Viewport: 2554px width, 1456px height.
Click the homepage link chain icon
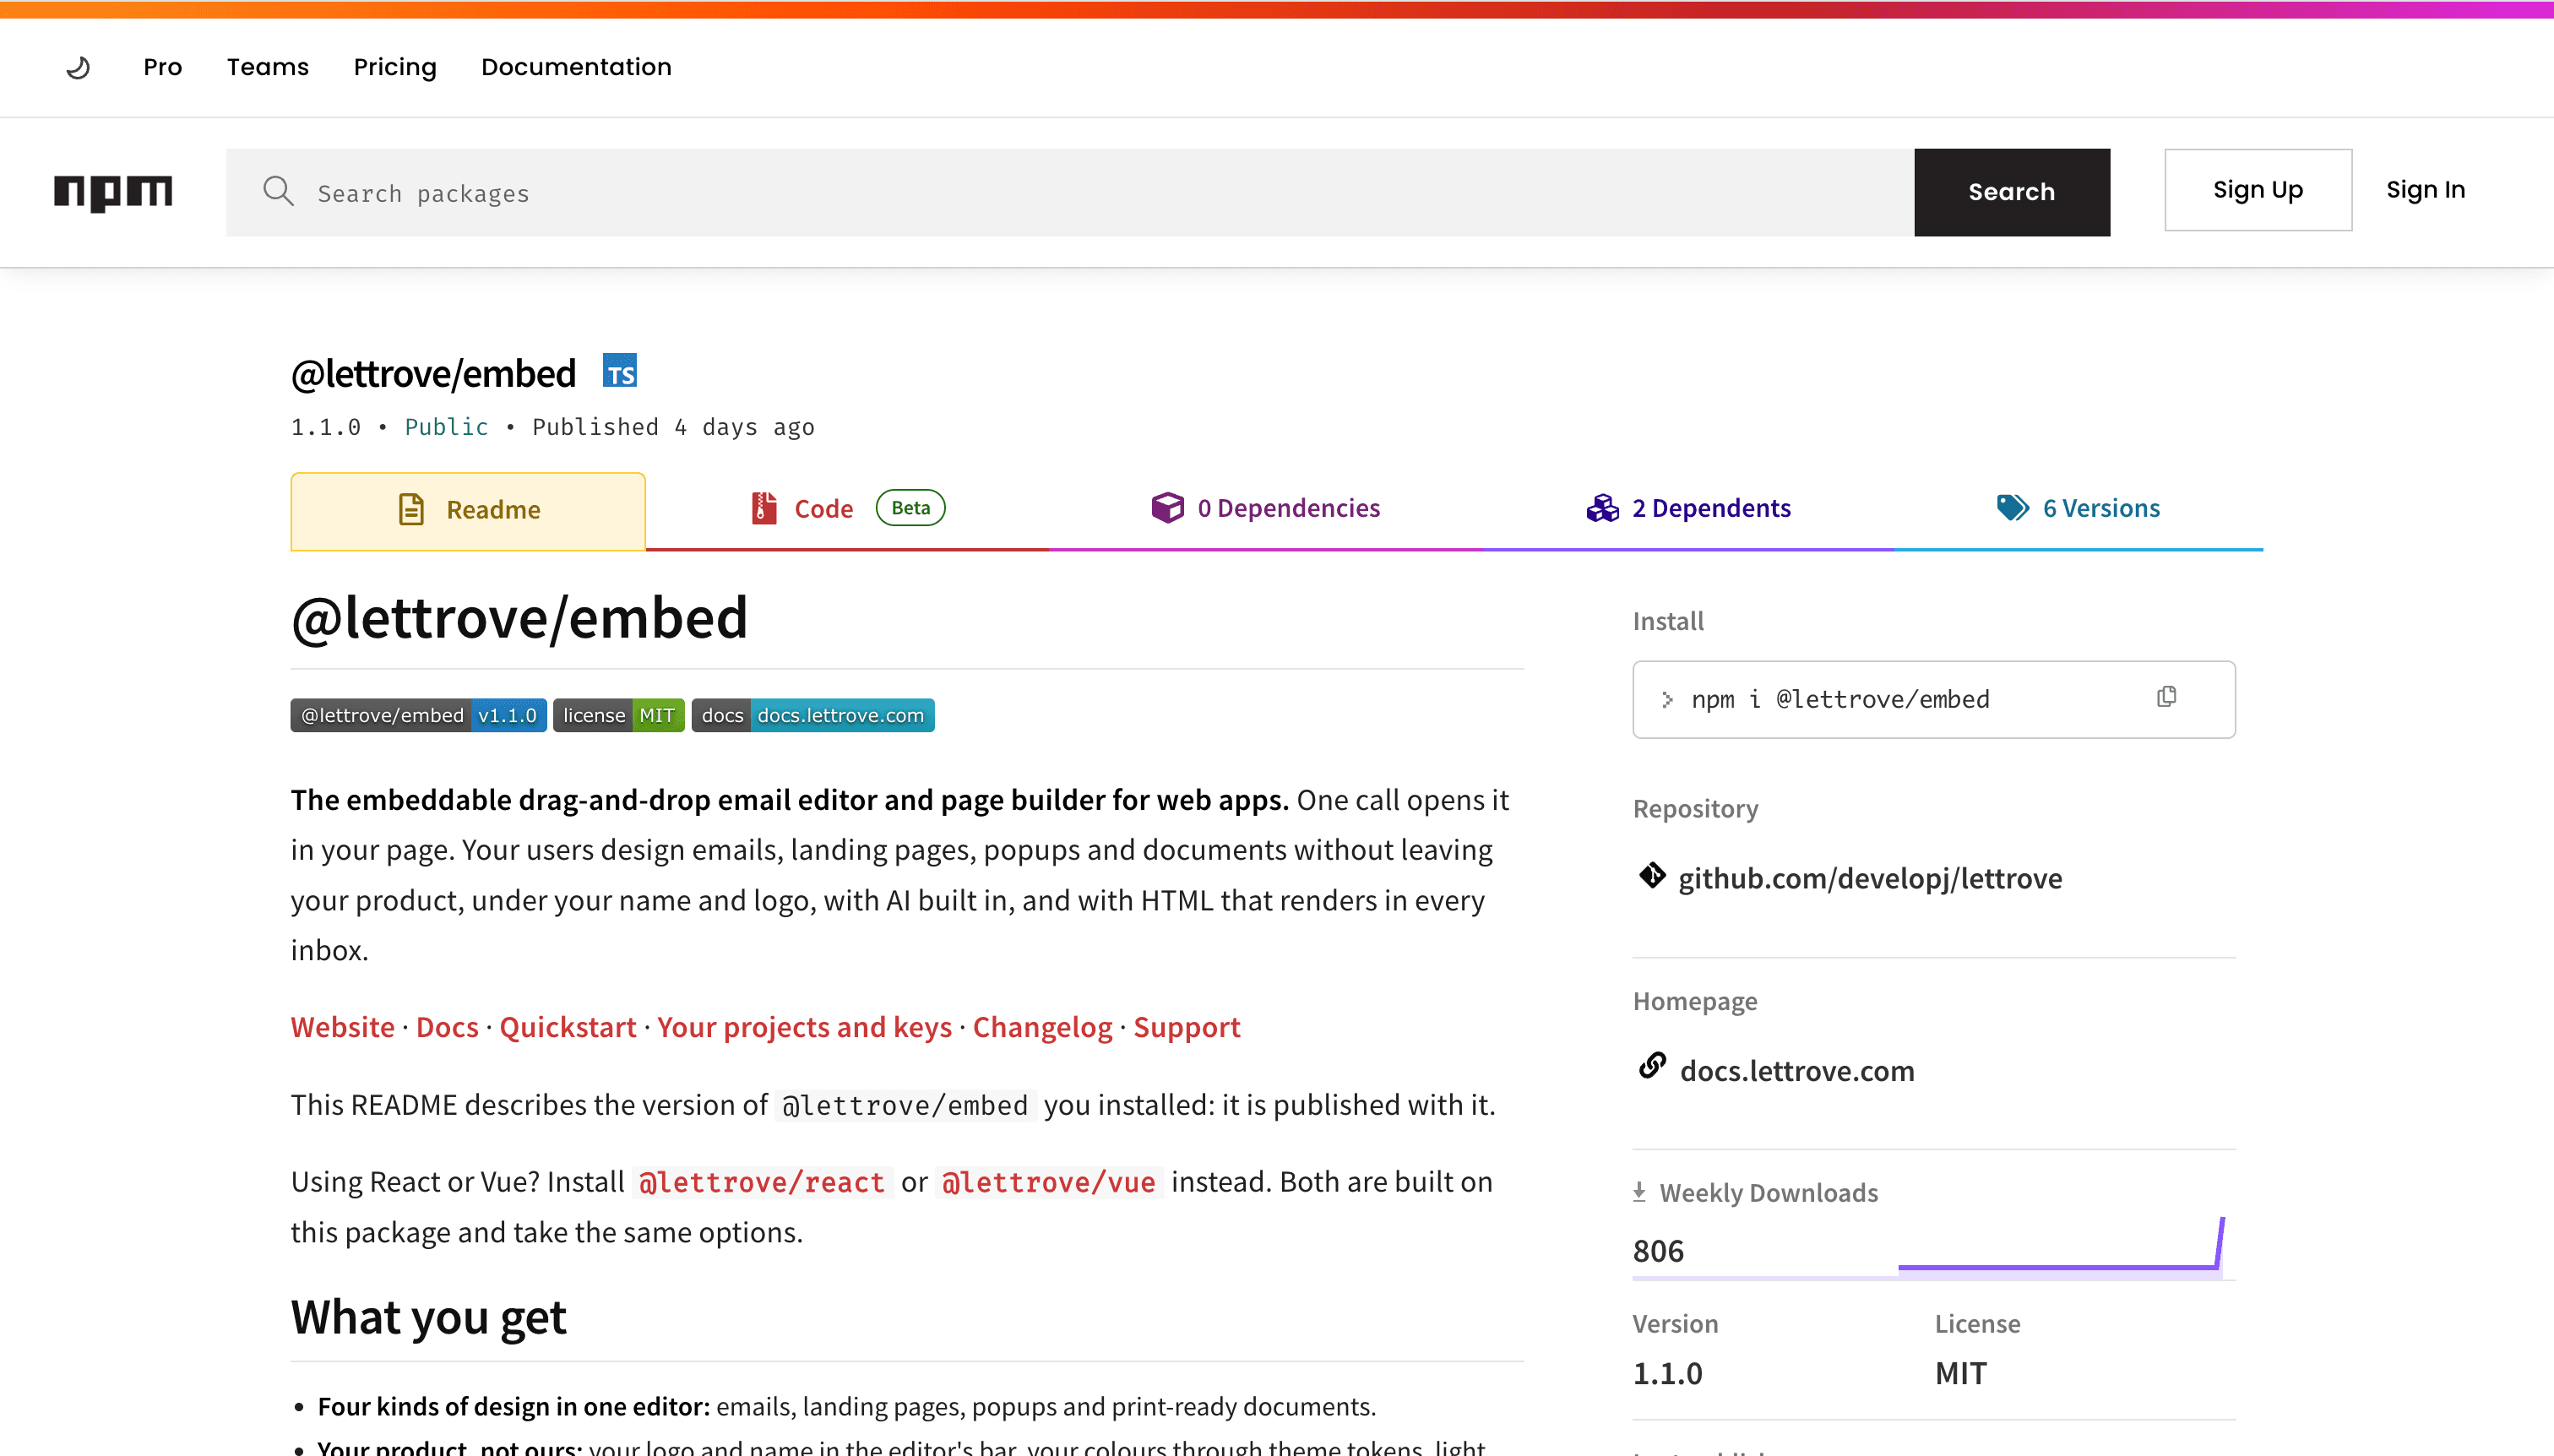coord(1652,1067)
